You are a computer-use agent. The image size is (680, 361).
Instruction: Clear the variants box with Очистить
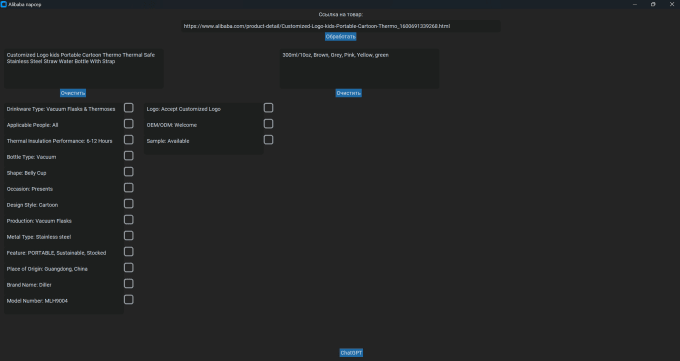[349, 93]
